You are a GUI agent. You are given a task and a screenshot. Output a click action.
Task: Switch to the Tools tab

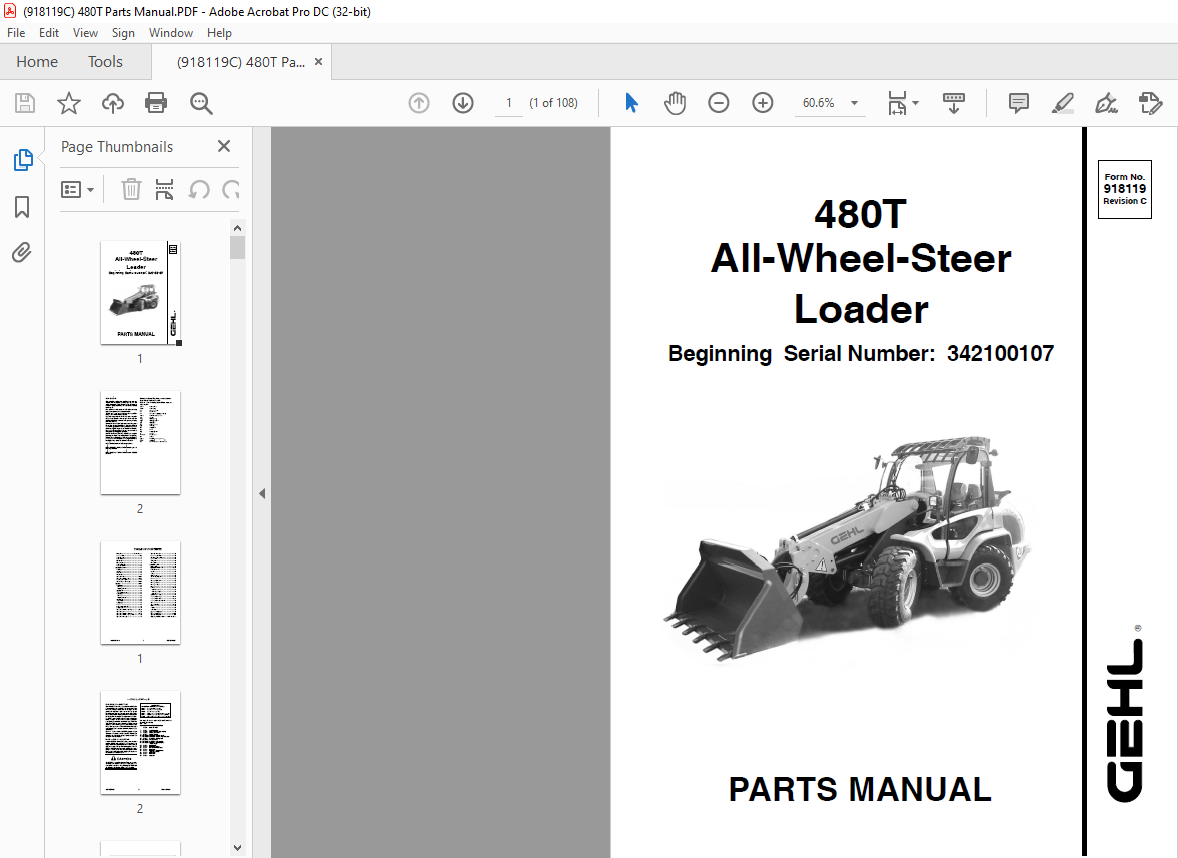click(x=105, y=62)
